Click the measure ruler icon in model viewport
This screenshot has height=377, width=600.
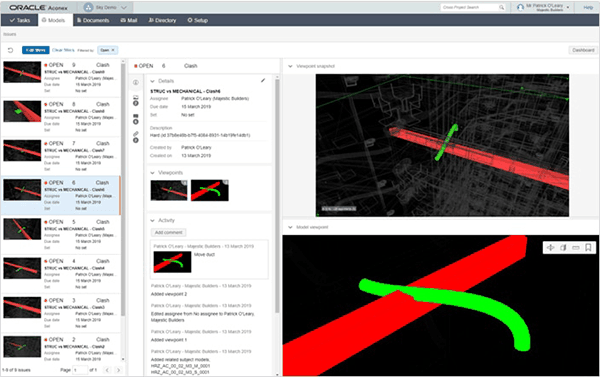point(576,248)
